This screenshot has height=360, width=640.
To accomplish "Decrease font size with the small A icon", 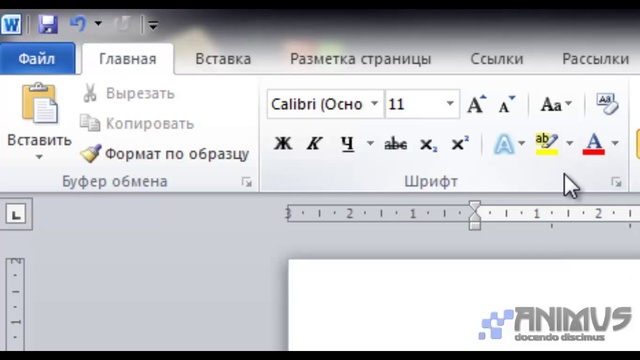I will tap(507, 104).
